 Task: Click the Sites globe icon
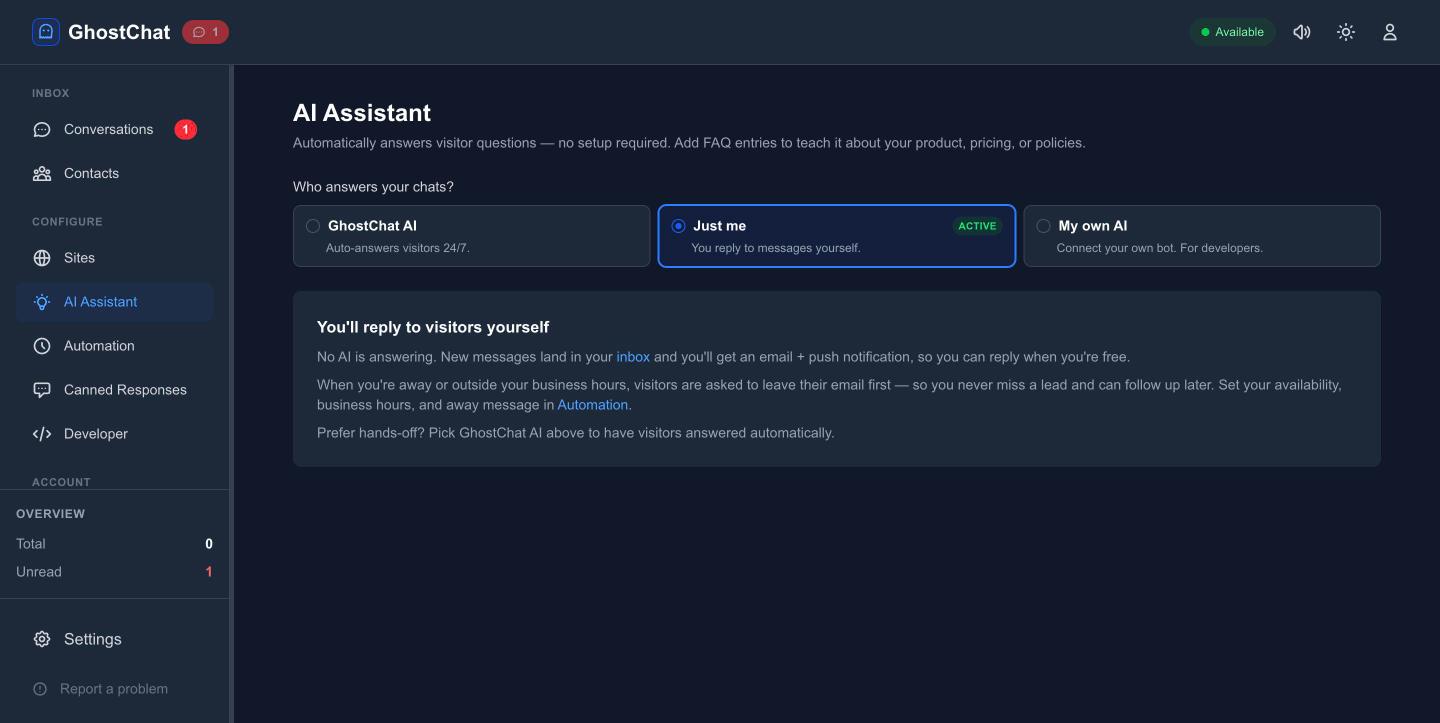42,258
